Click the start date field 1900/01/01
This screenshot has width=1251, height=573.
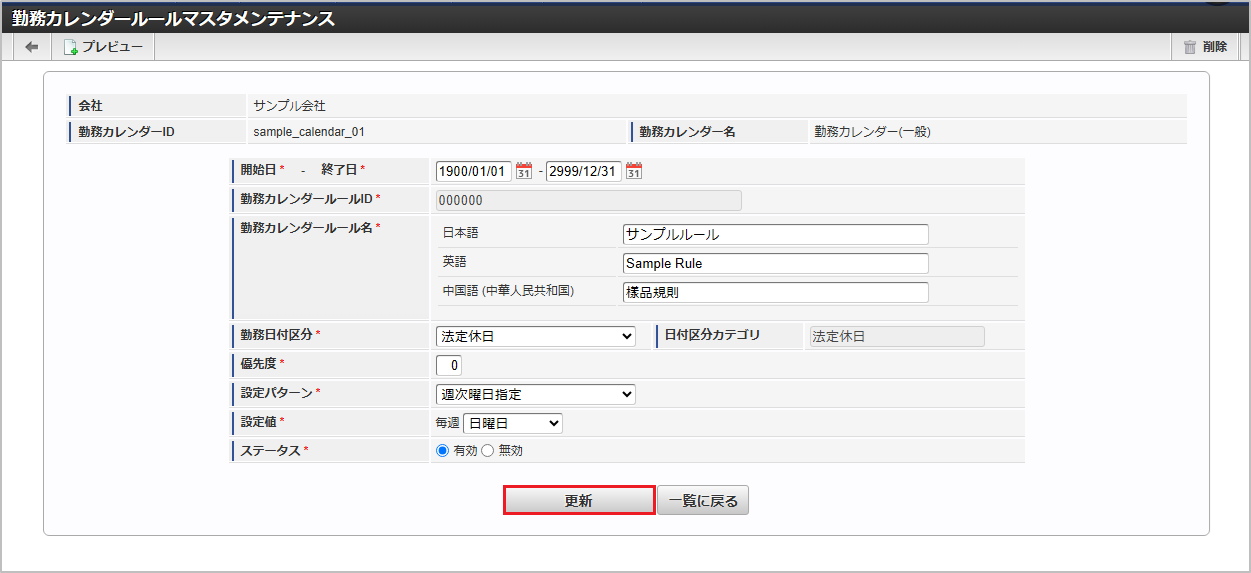coord(474,171)
